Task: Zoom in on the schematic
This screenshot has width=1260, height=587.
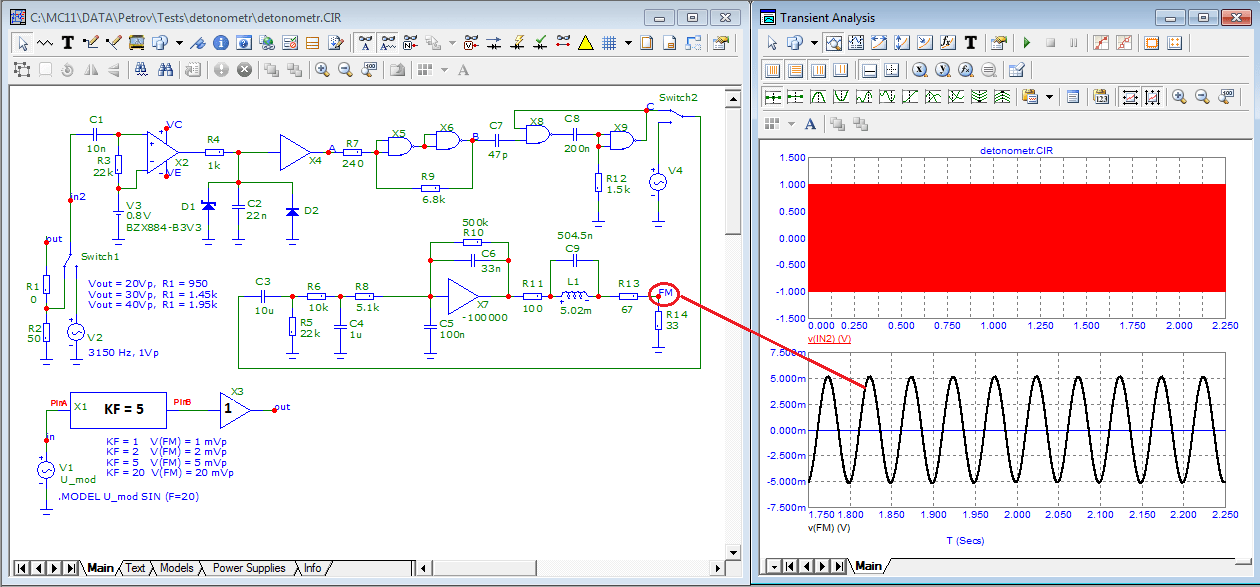Action: (x=322, y=69)
